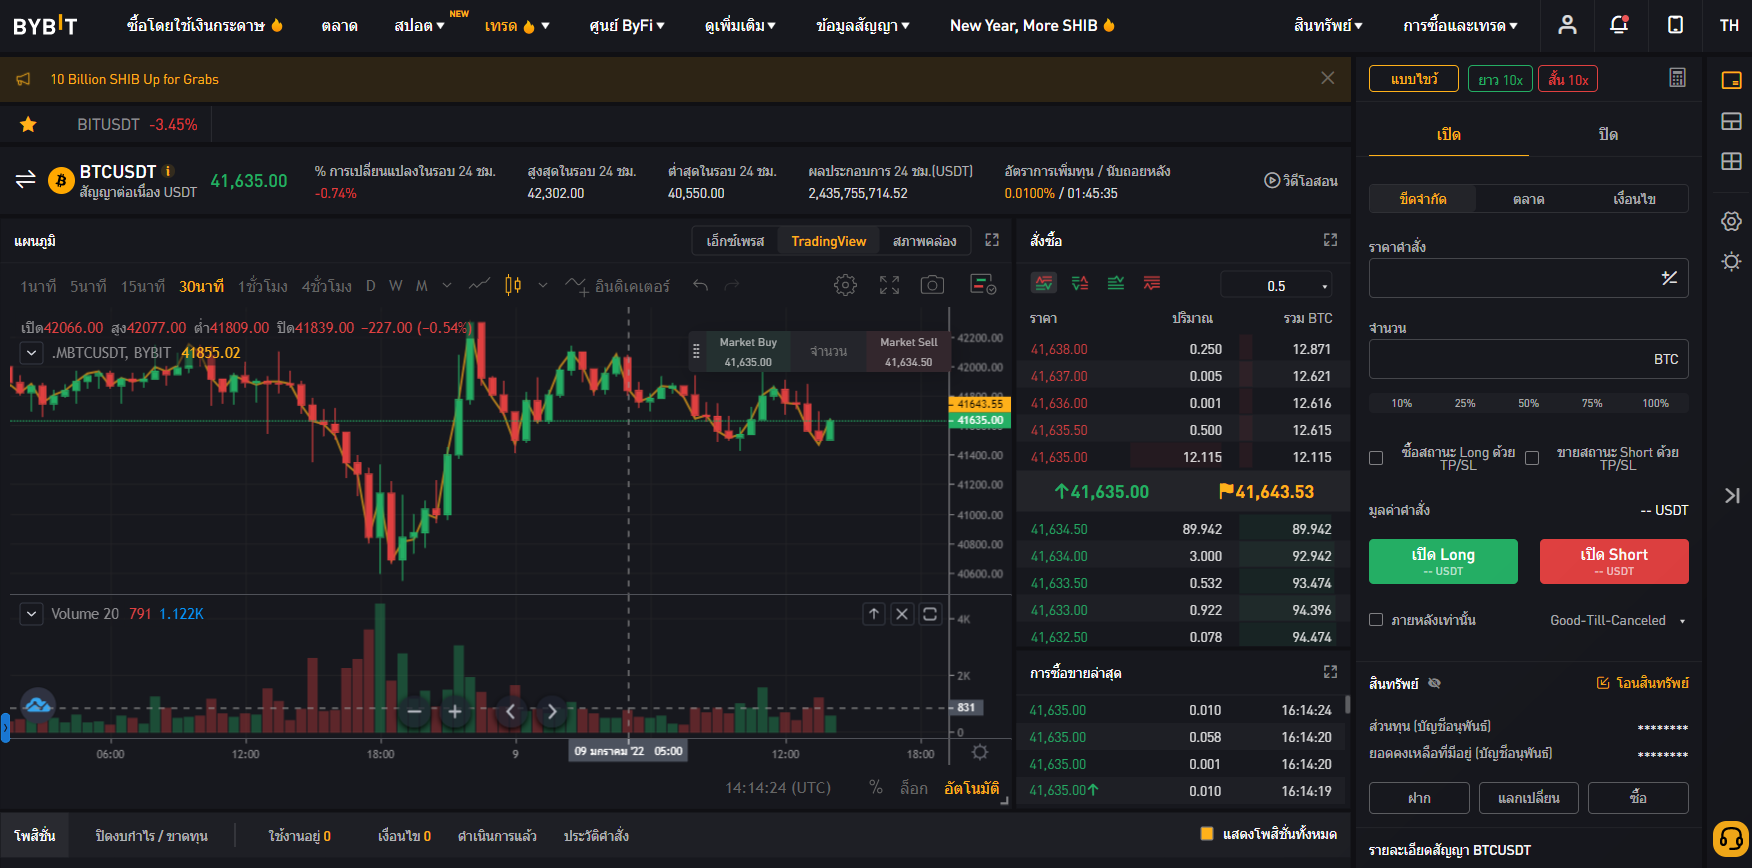The image size is (1752, 868).
Task: Click the BTC quantity input field
Action: click(1528, 359)
